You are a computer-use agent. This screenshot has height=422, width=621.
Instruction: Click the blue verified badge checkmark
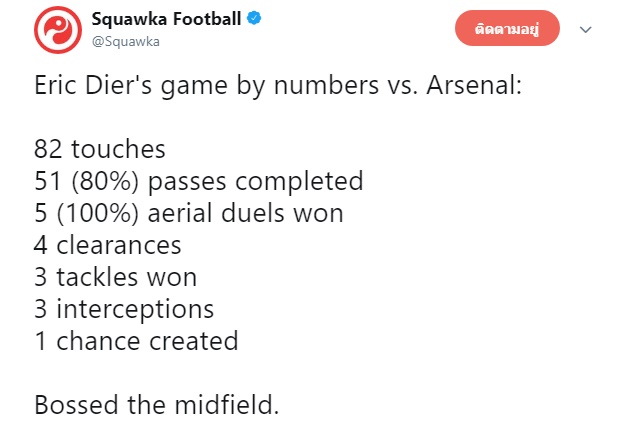point(254,19)
